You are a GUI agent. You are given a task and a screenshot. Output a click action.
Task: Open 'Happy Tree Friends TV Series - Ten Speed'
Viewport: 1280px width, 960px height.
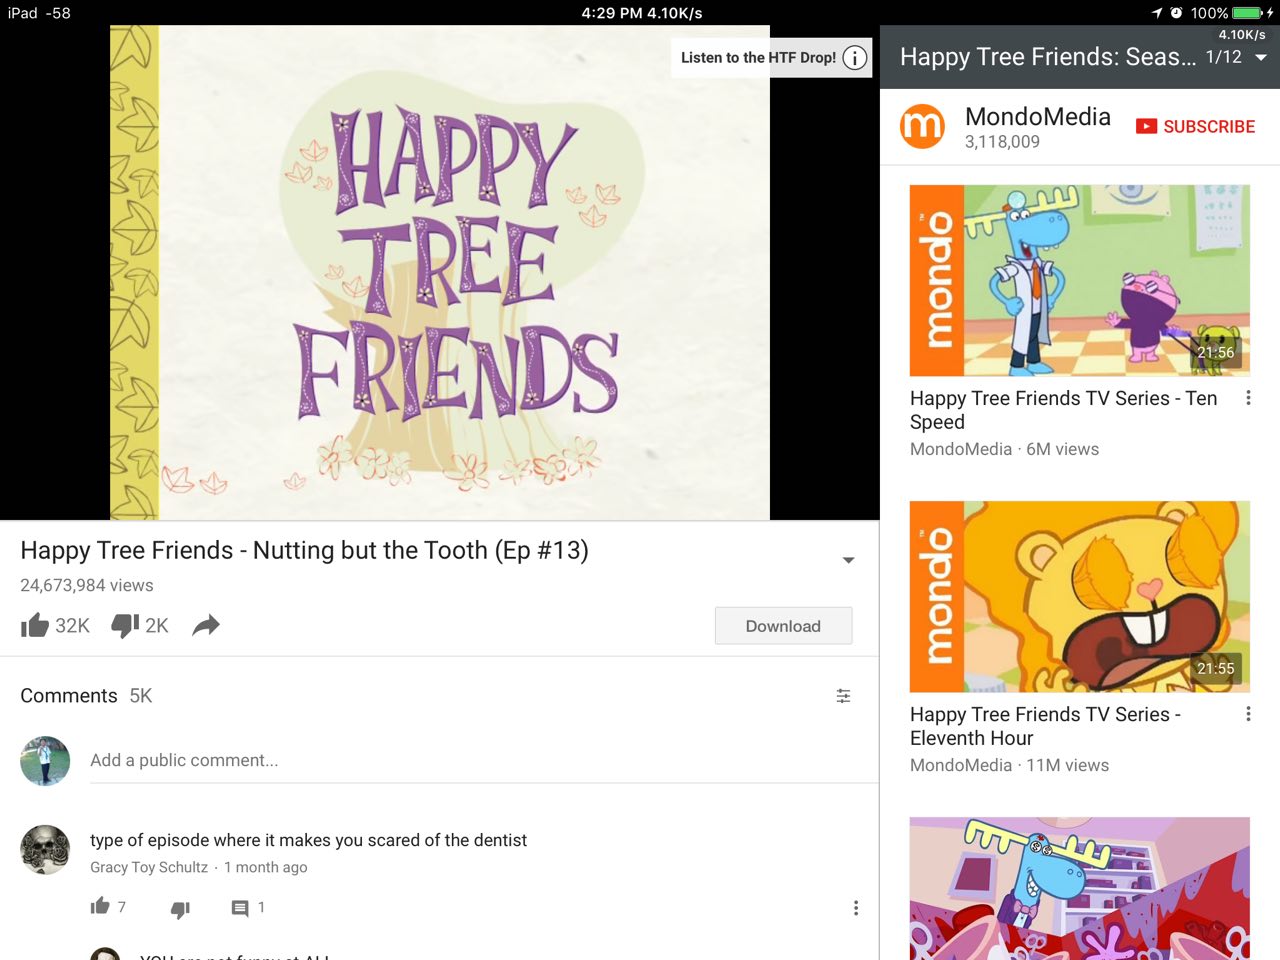[1063, 410]
